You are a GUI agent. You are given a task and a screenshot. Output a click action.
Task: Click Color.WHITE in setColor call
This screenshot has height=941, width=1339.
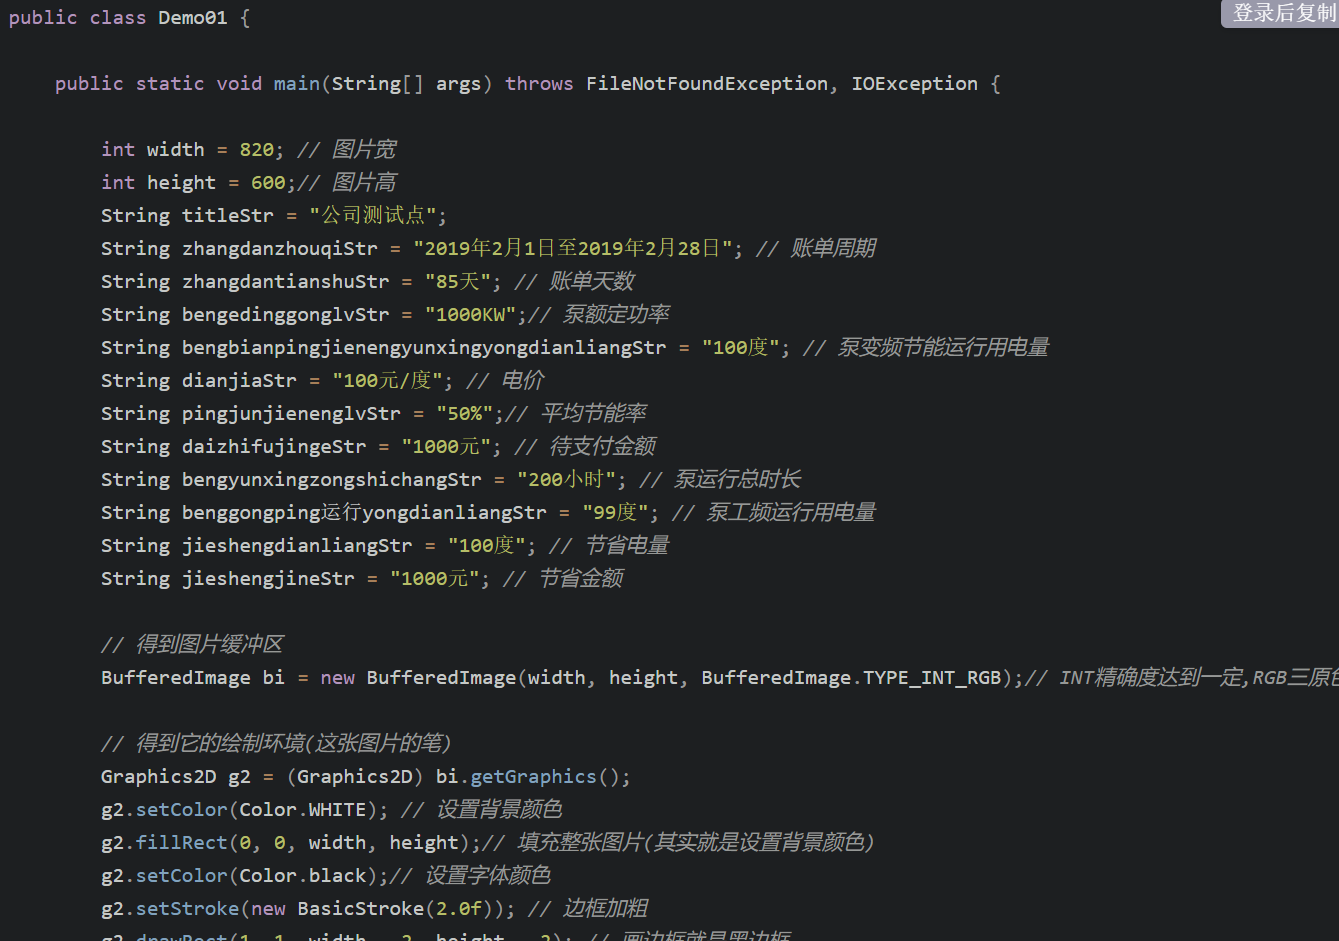coord(303,810)
